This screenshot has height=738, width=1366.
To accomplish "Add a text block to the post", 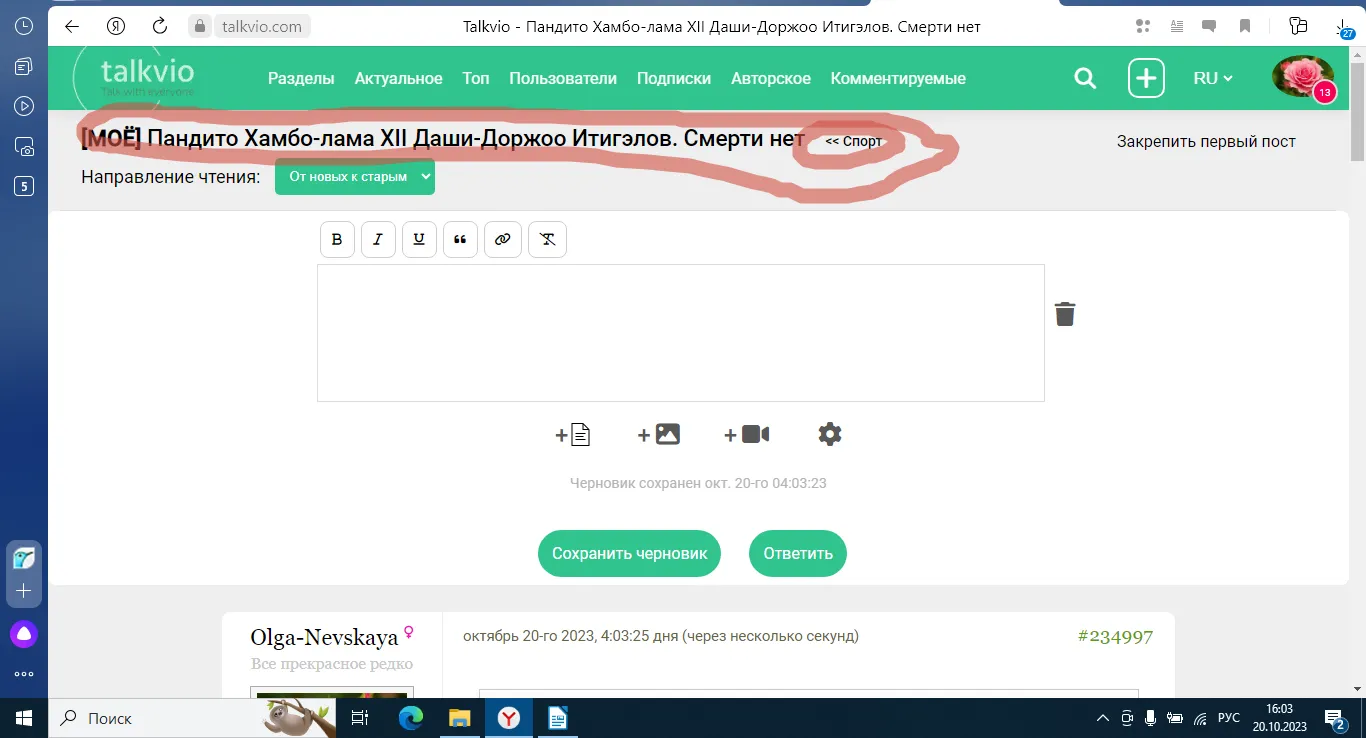I will click(x=573, y=434).
